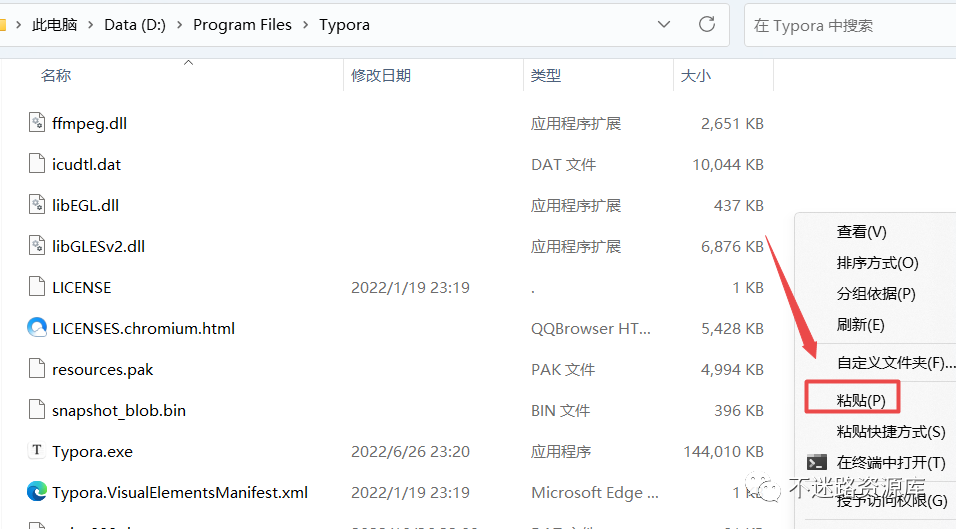Viewport: 956px width, 529px height.
Task: Select 刷新(E) from the context menu
Action: point(860,325)
